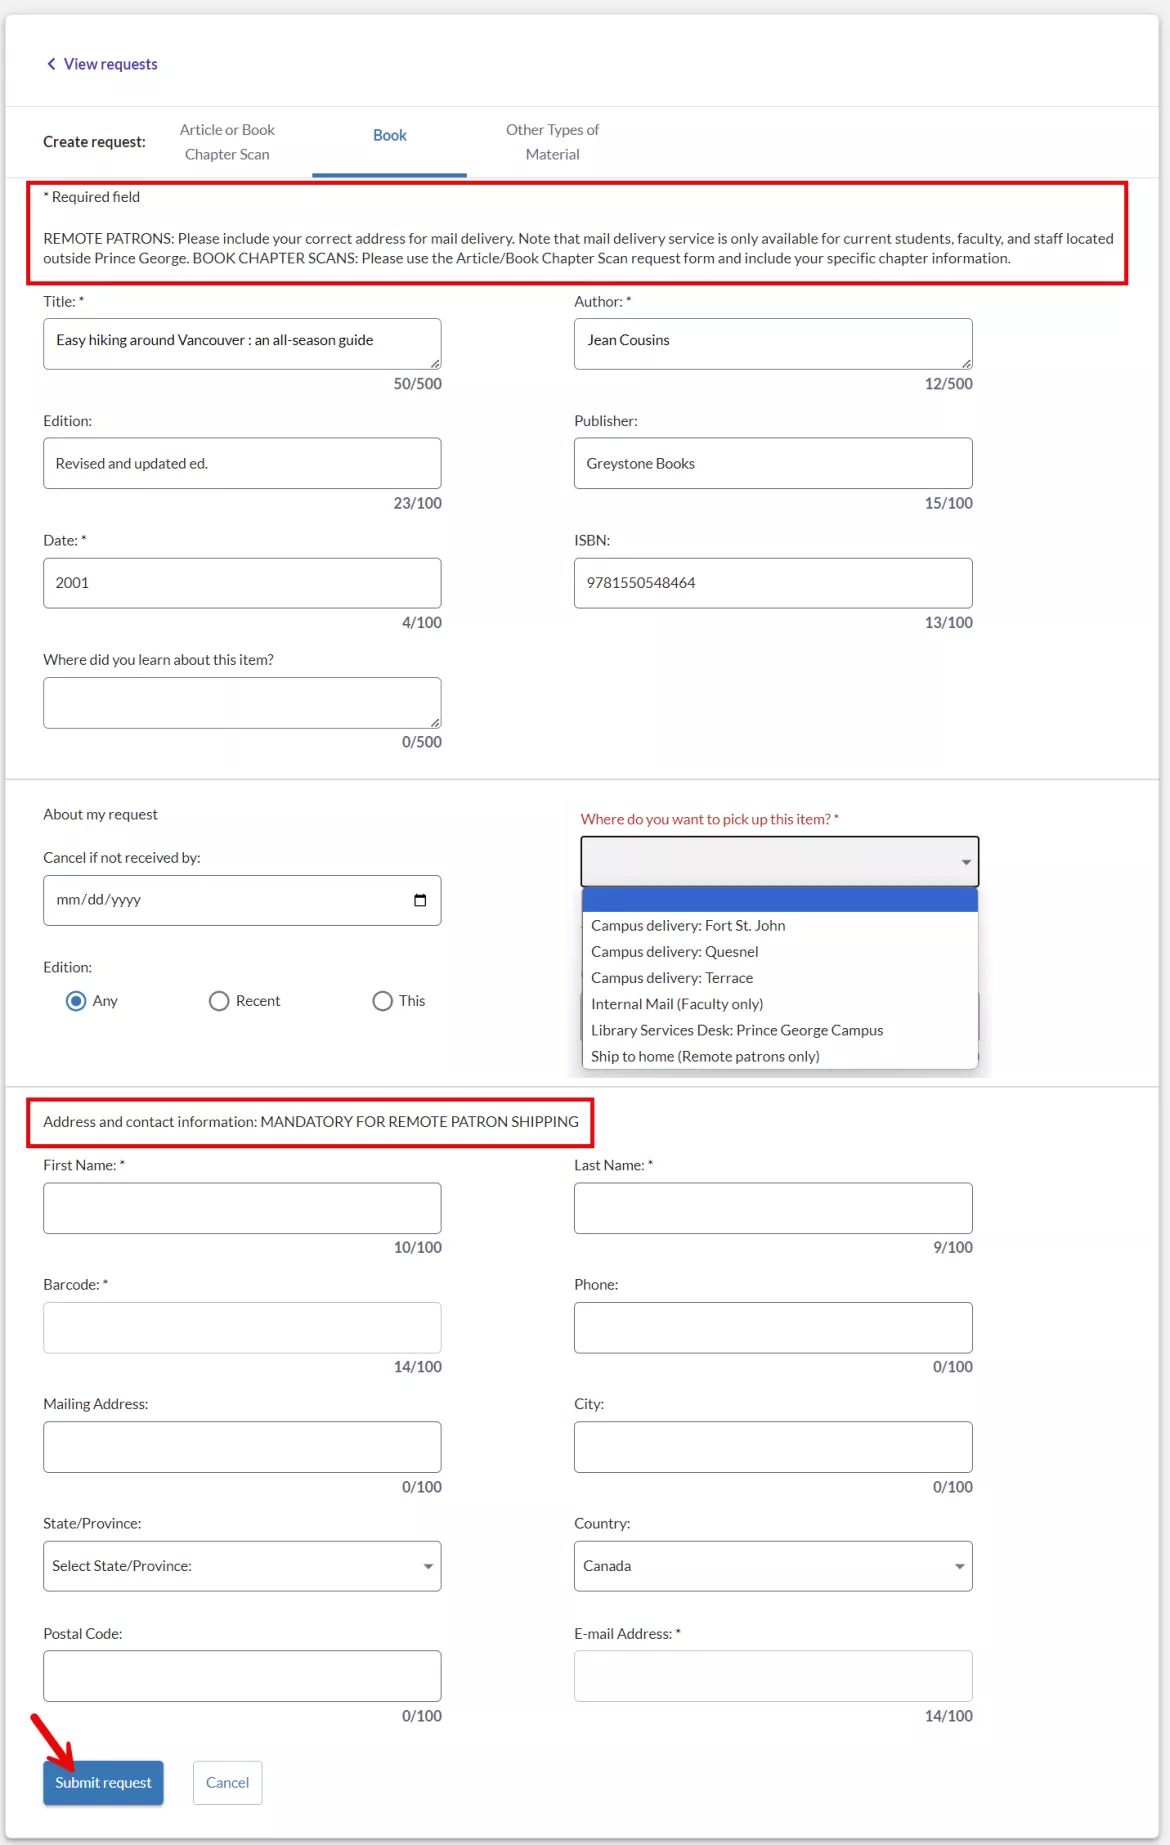
Task: Select the Any edition radio button
Action: click(76, 1001)
